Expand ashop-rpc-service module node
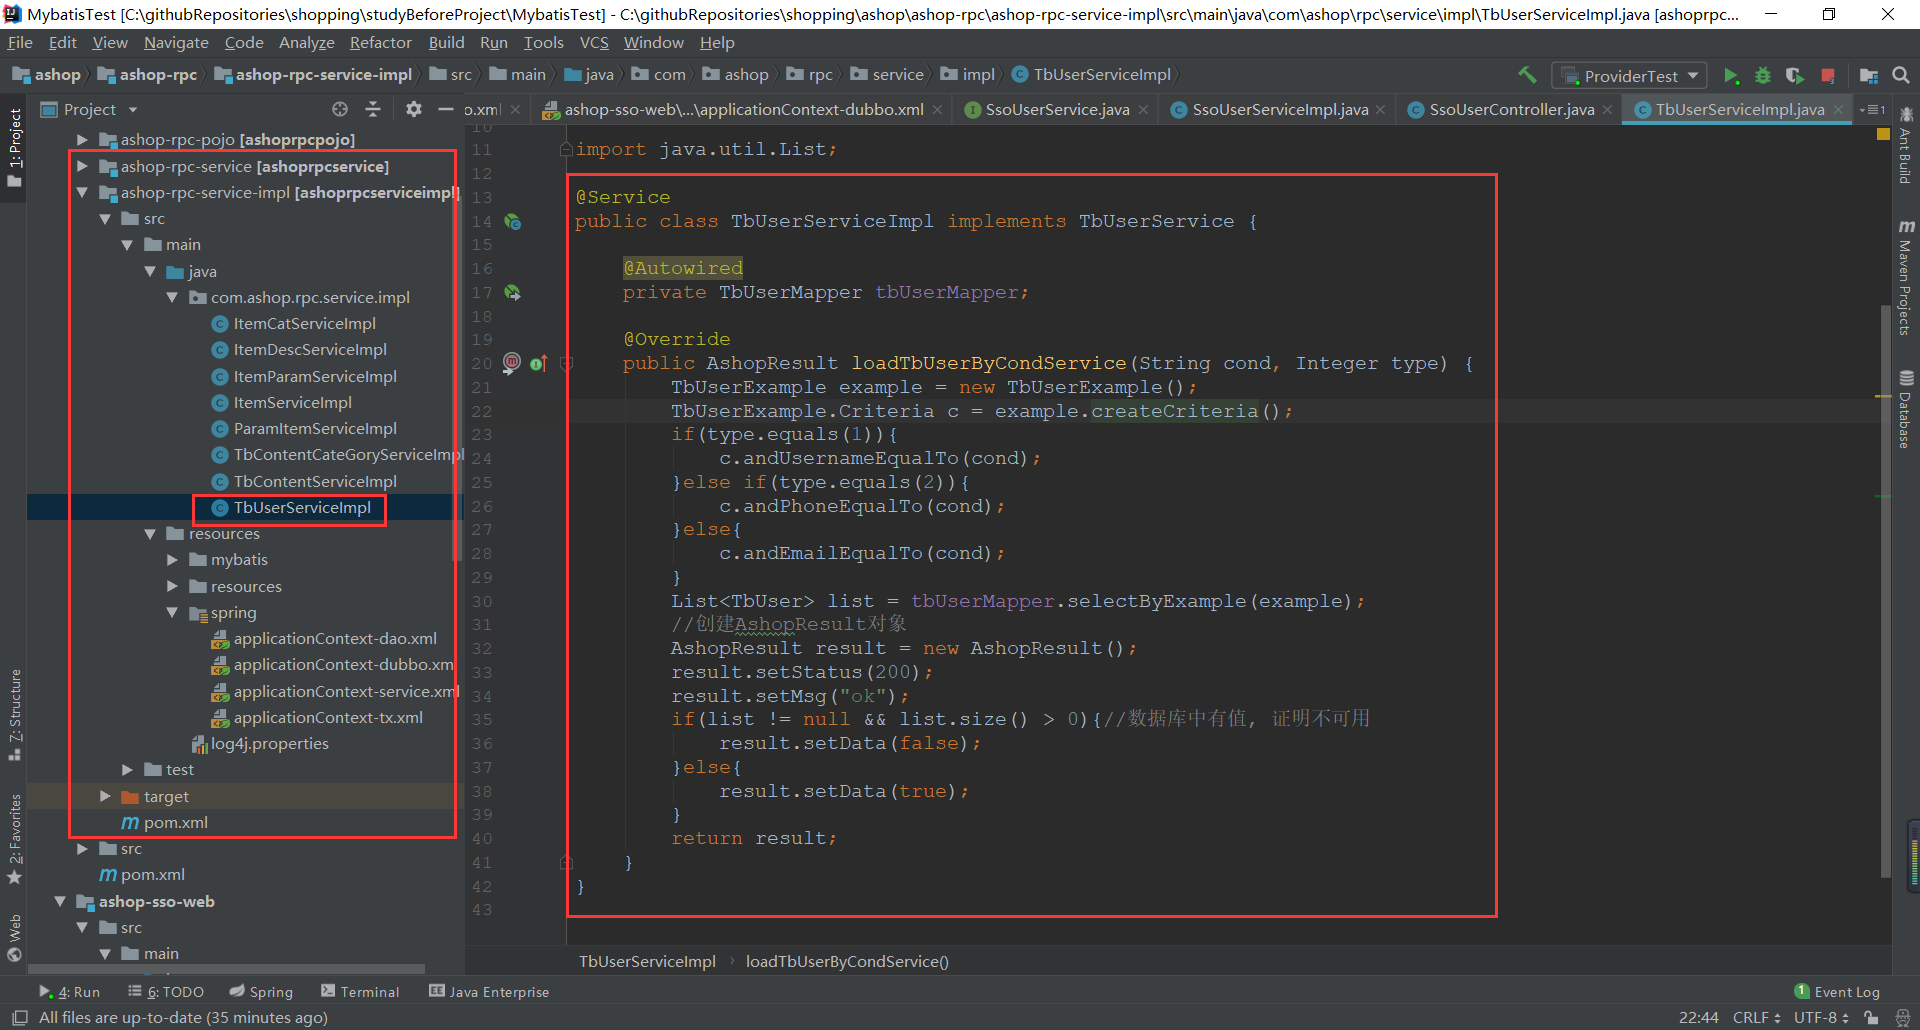The width and height of the screenshot is (1920, 1030). (x=82, y=166)
